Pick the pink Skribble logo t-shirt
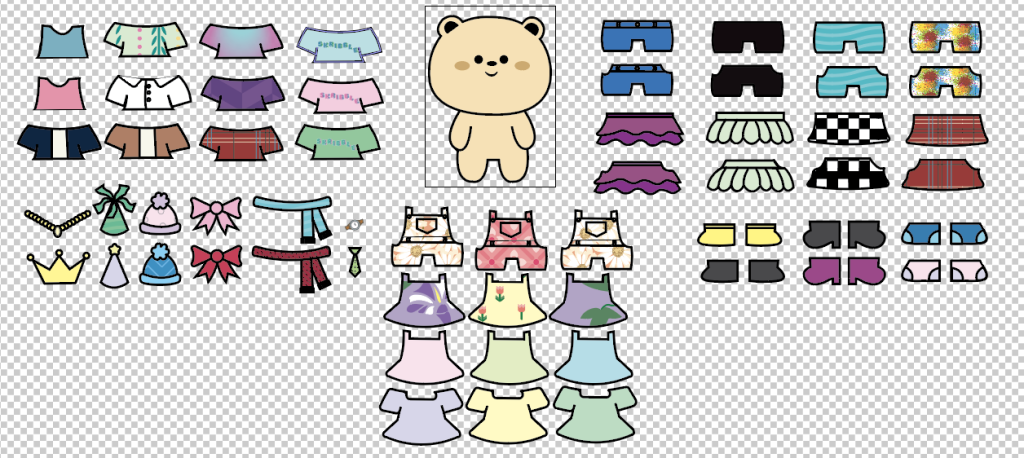 point(340,94)
